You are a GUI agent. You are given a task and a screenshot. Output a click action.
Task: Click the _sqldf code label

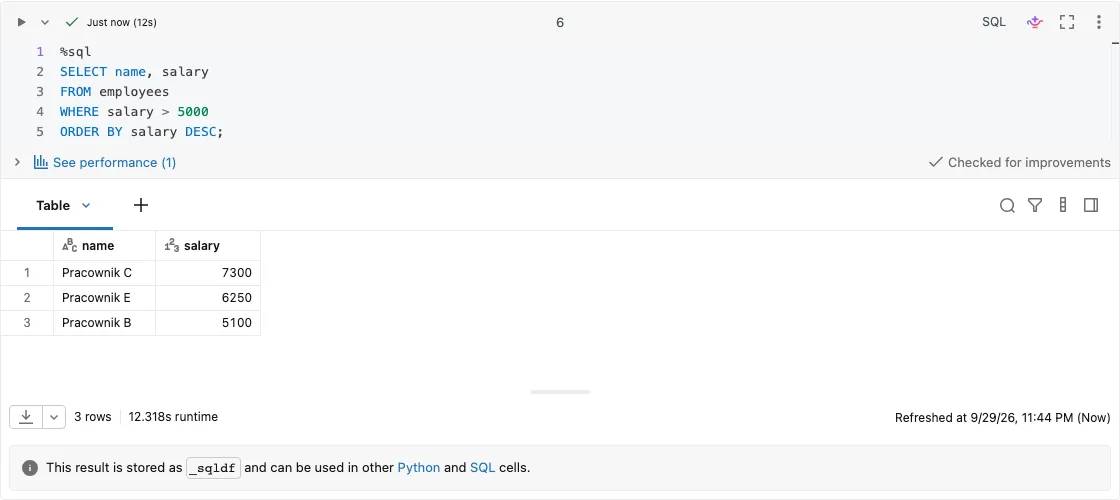[x=214, y=468]
